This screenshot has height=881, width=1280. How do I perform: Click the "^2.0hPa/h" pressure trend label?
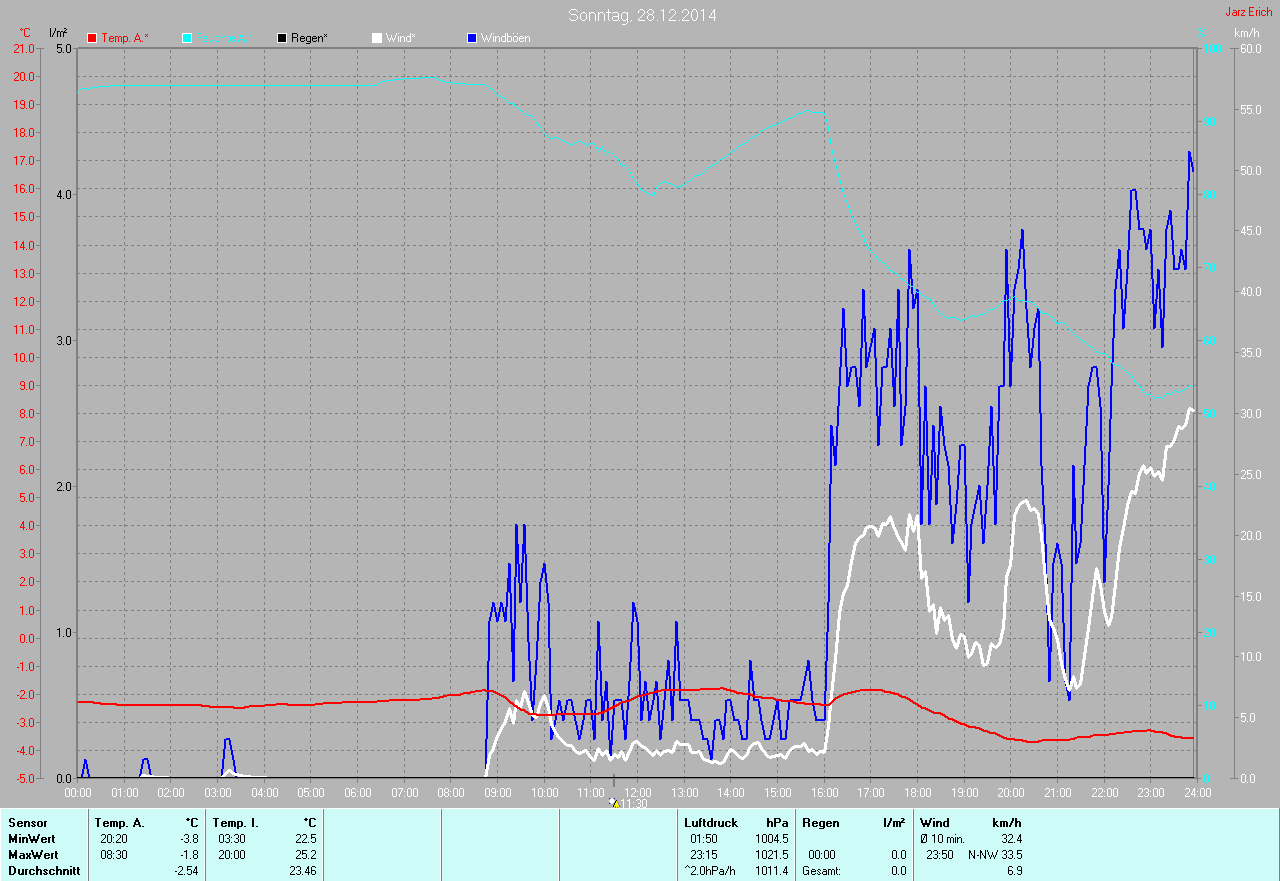710,871
